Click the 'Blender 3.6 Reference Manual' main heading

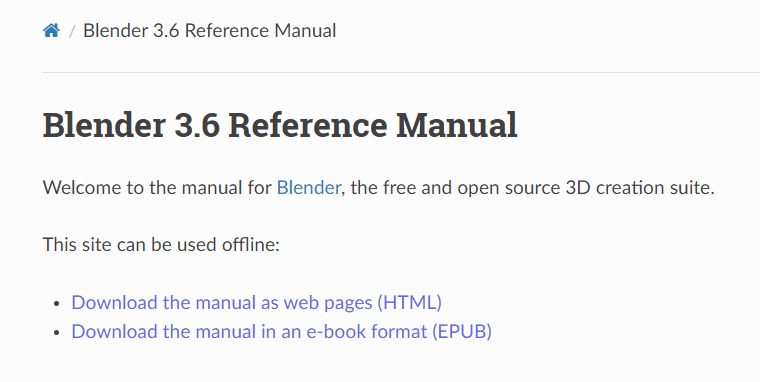coord(280,125)
